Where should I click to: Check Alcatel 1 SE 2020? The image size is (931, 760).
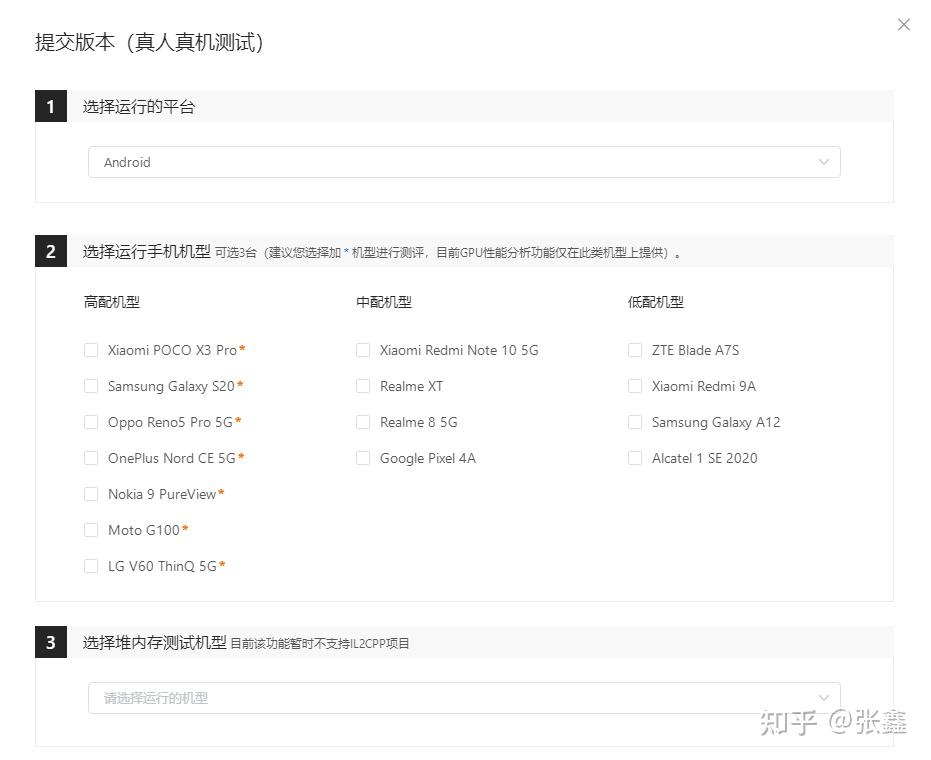pyautogui.click(x=635, y=458)
